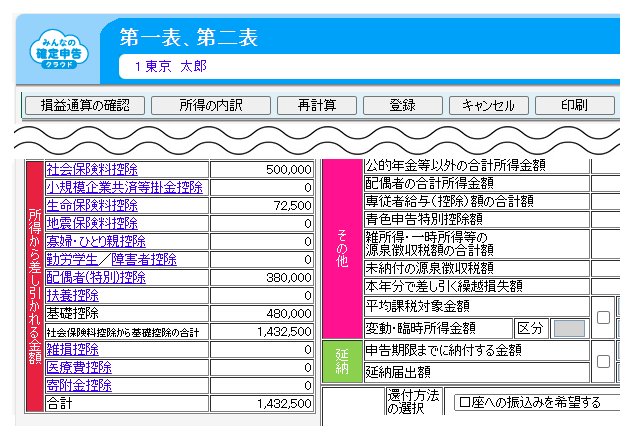
Task: Click 変動・臨時所得金額 label
Action: tap(420, 328)
